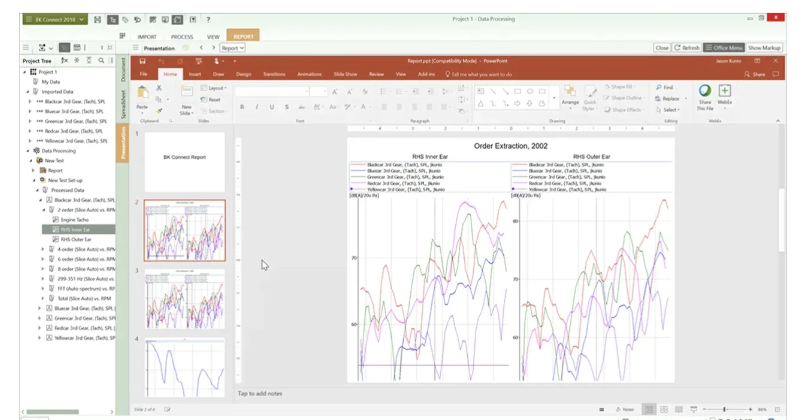
Task: Click the oval shape in shapes gallery
Action: [x=530, y=91]
